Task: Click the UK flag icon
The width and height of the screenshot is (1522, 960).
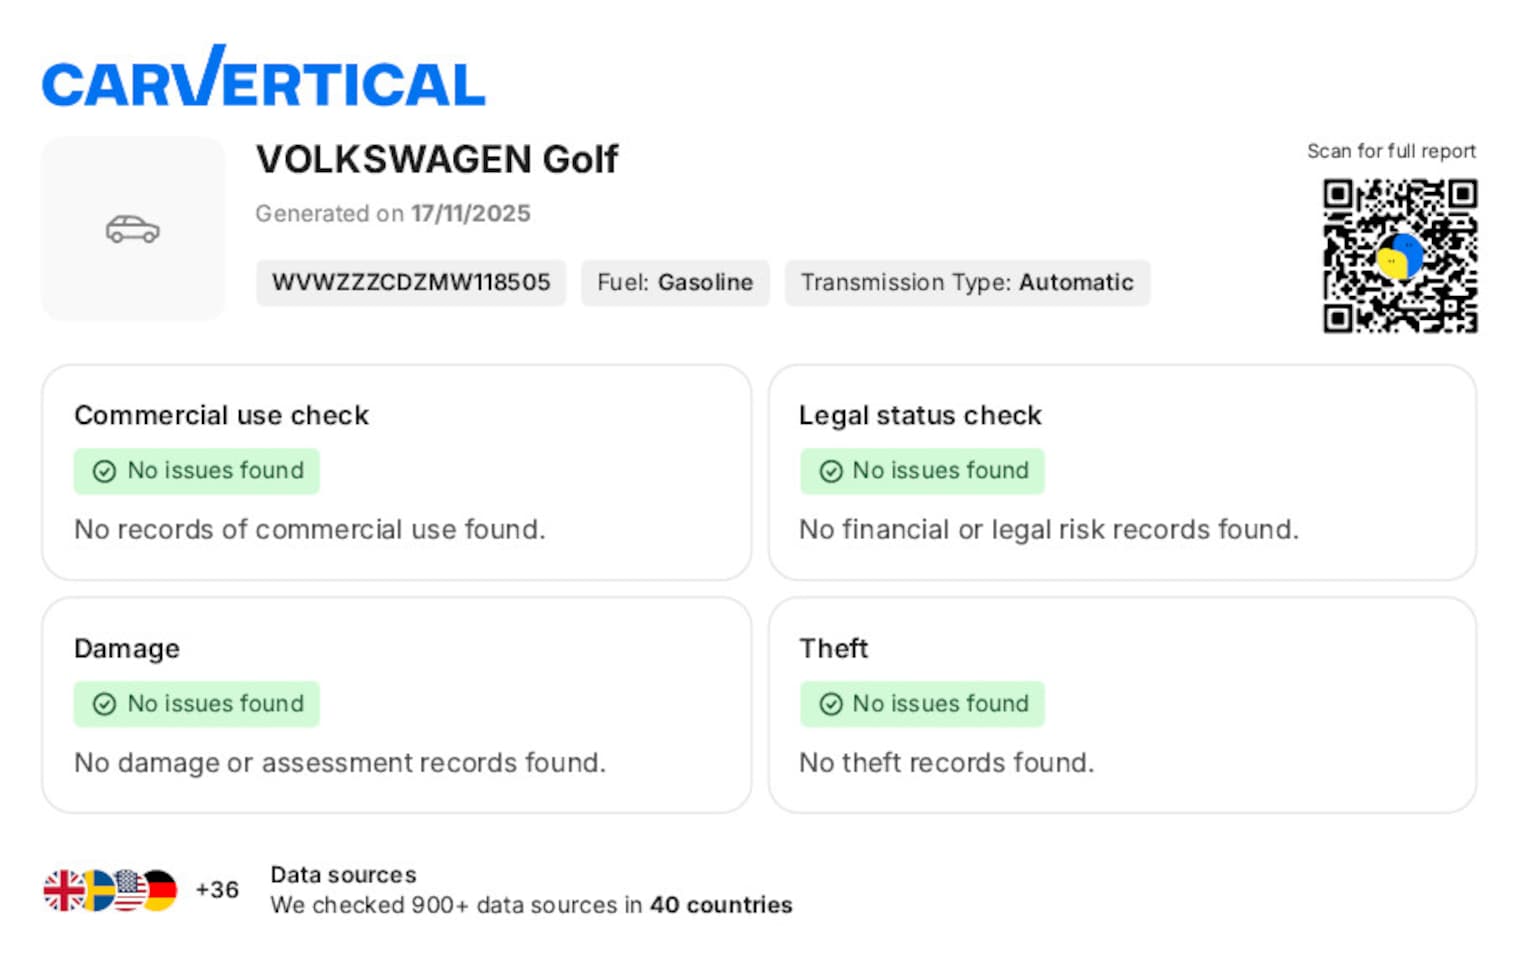Action: [x=63, y=890]
